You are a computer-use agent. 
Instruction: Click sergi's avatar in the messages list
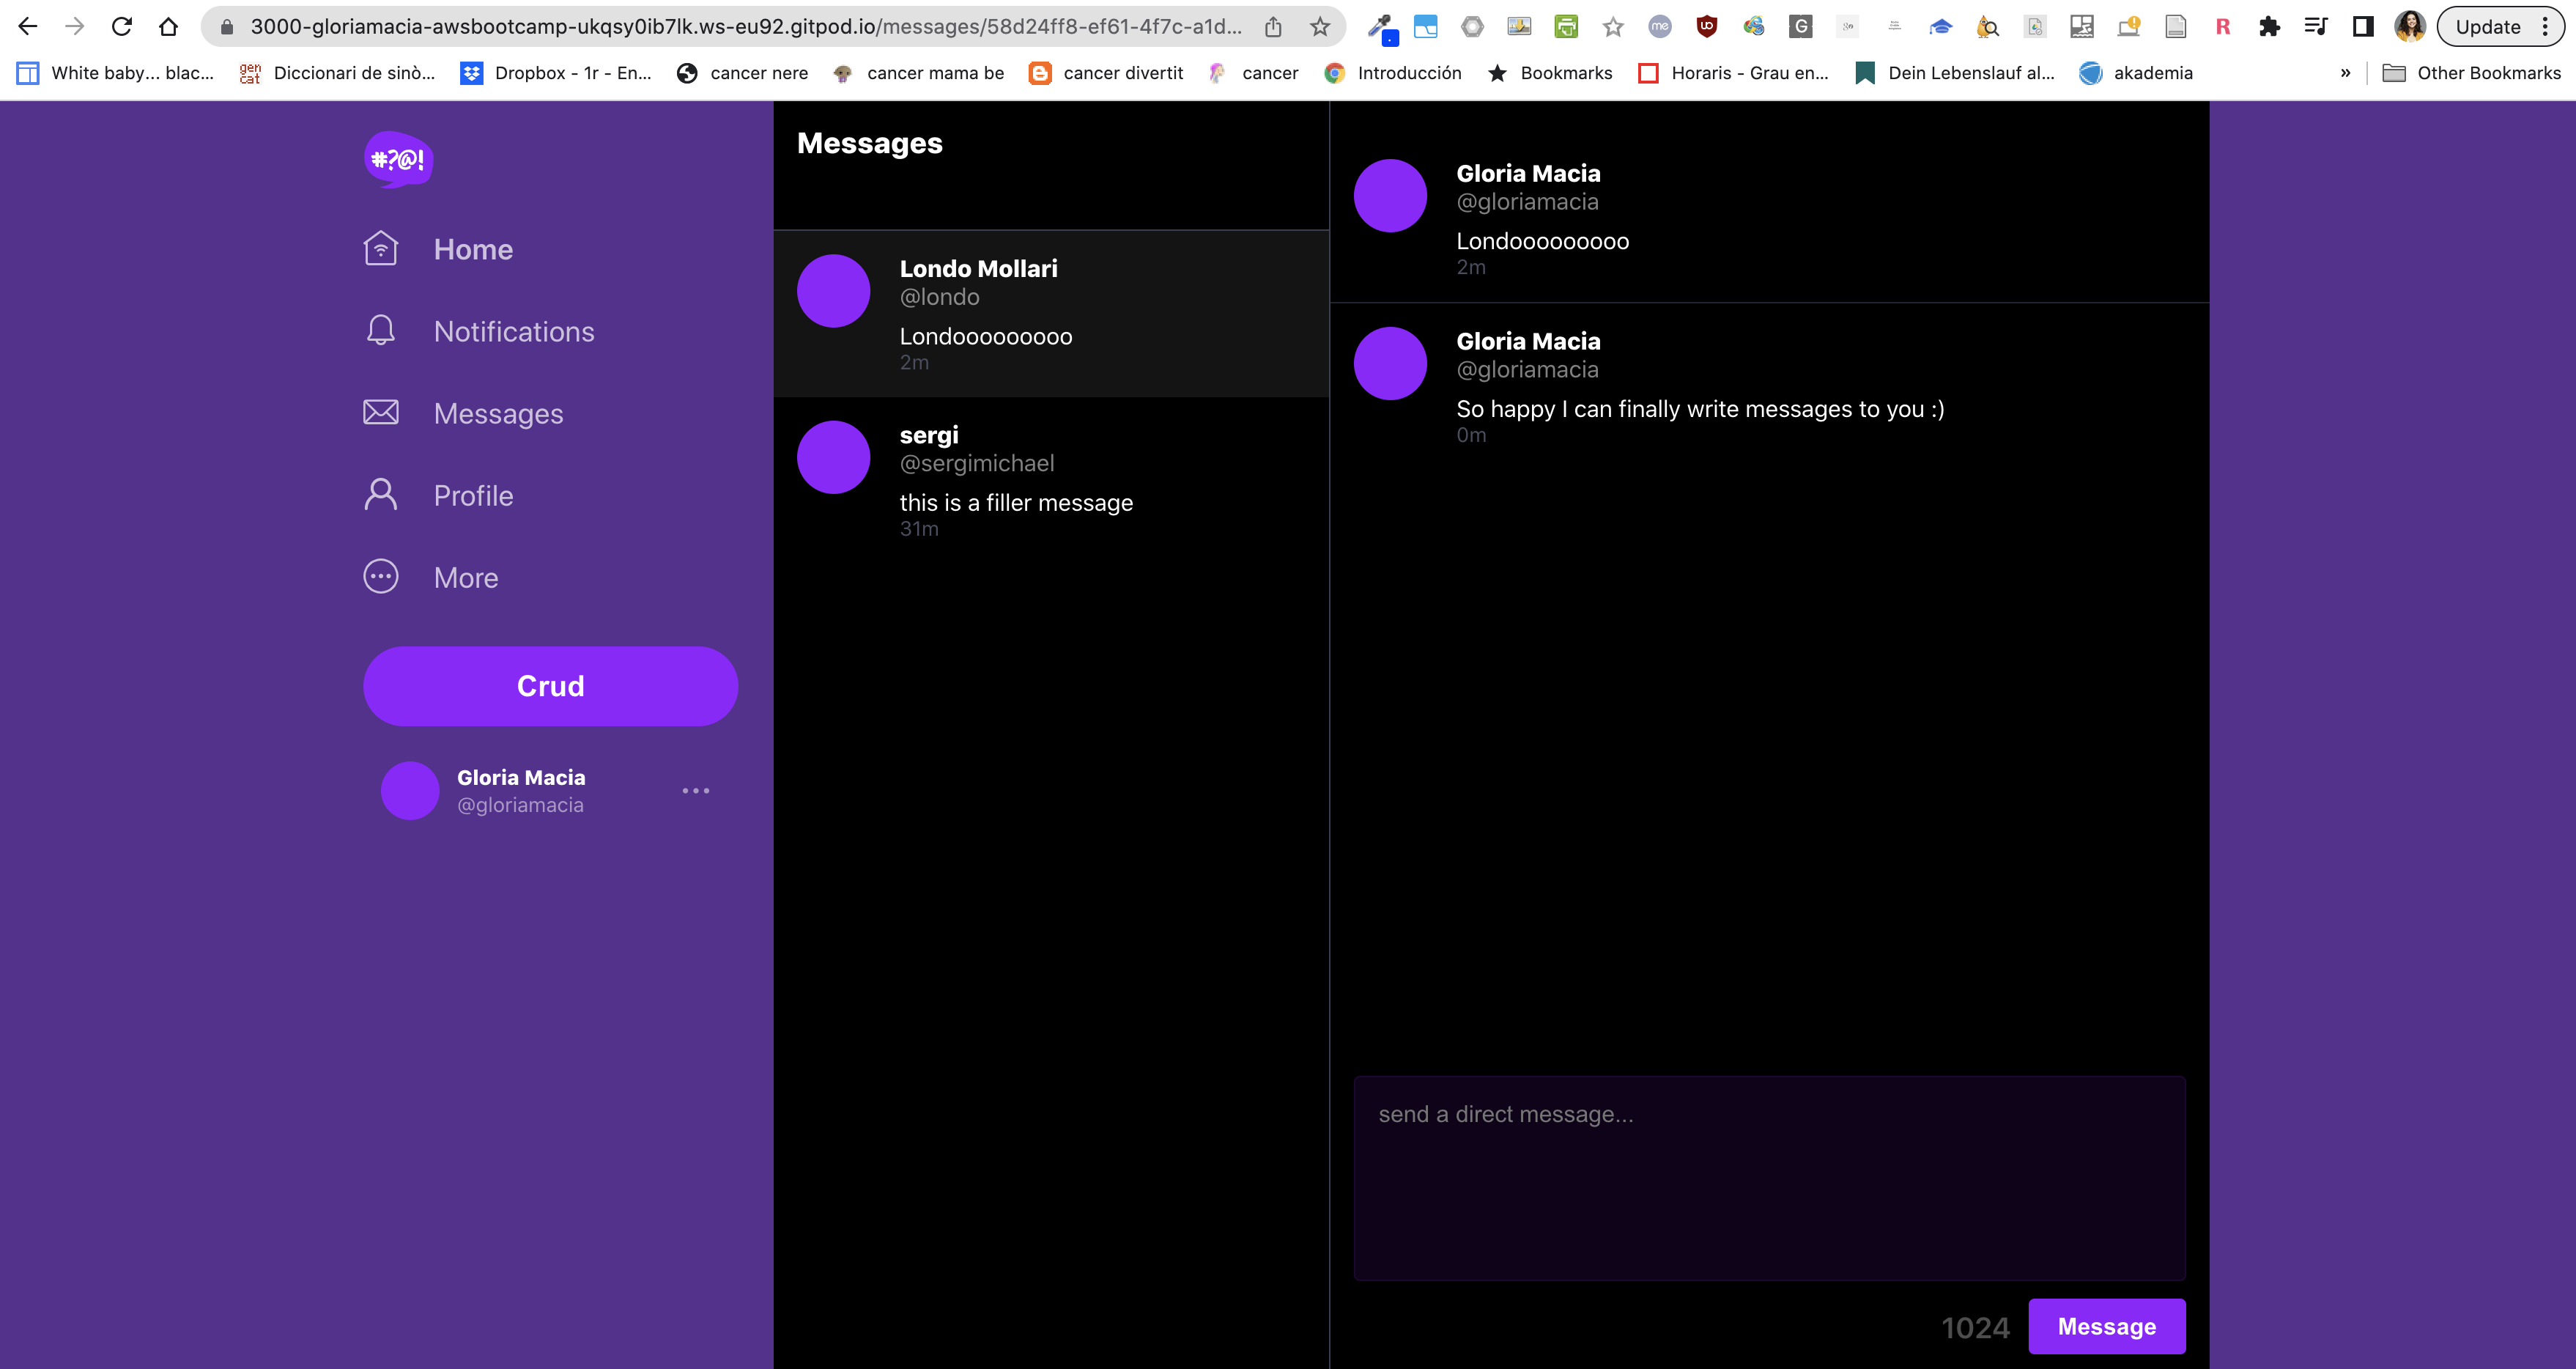click(x=833, y=457)
